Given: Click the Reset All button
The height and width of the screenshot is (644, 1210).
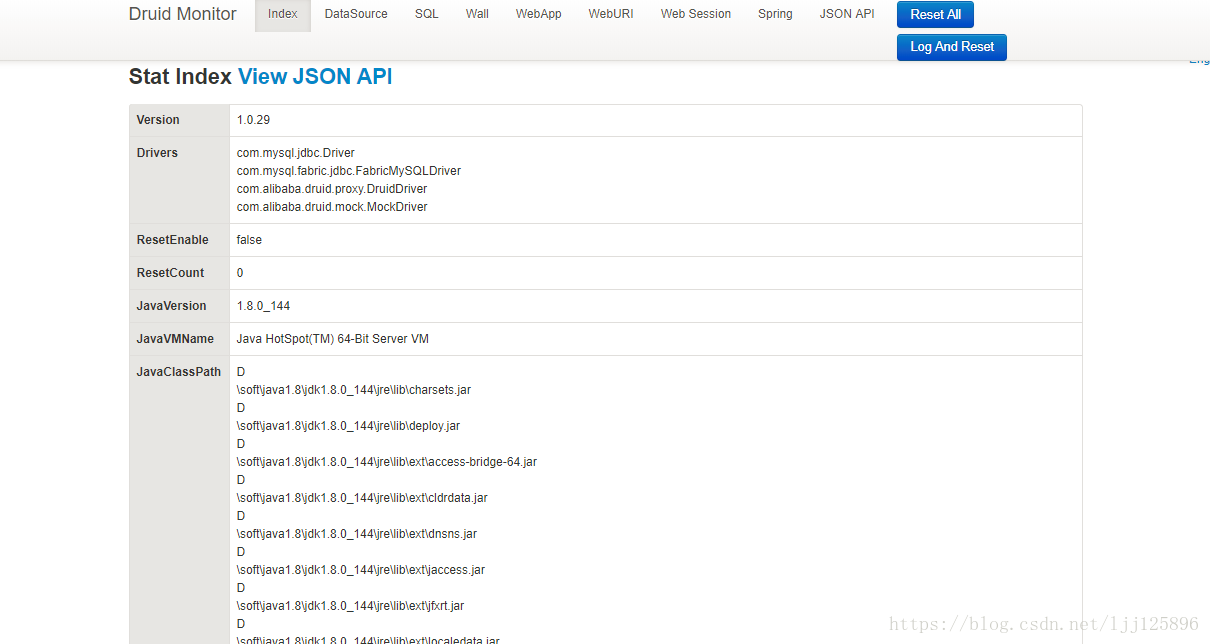Looking at the screenshot, I should click(x=936, y=15).
